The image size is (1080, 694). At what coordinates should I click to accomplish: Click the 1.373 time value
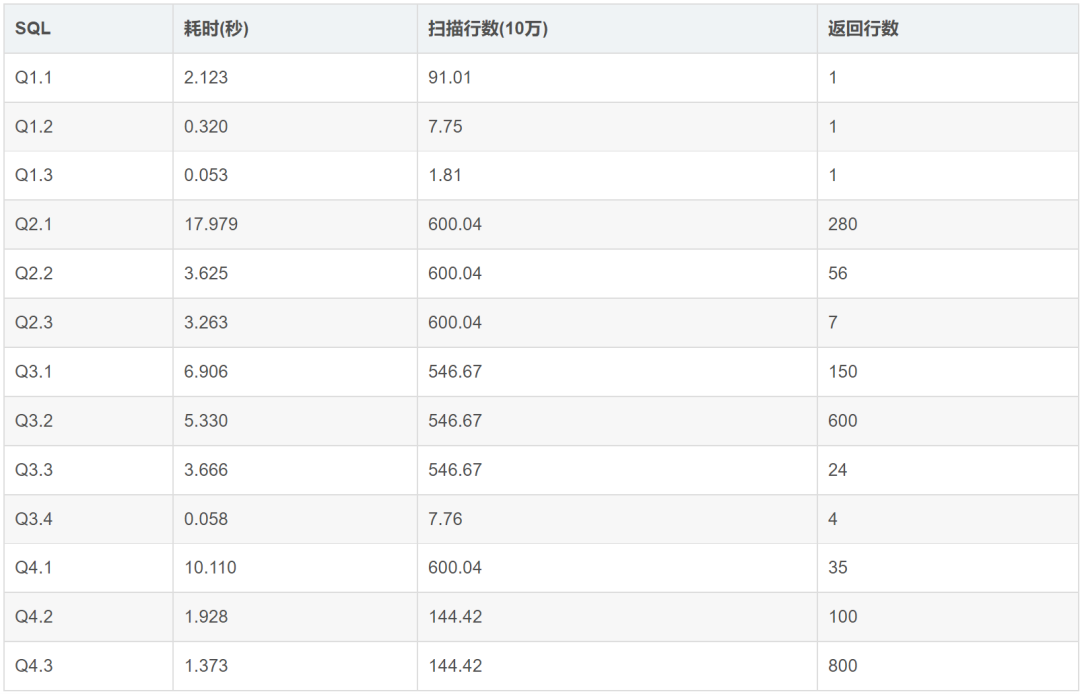206,666
